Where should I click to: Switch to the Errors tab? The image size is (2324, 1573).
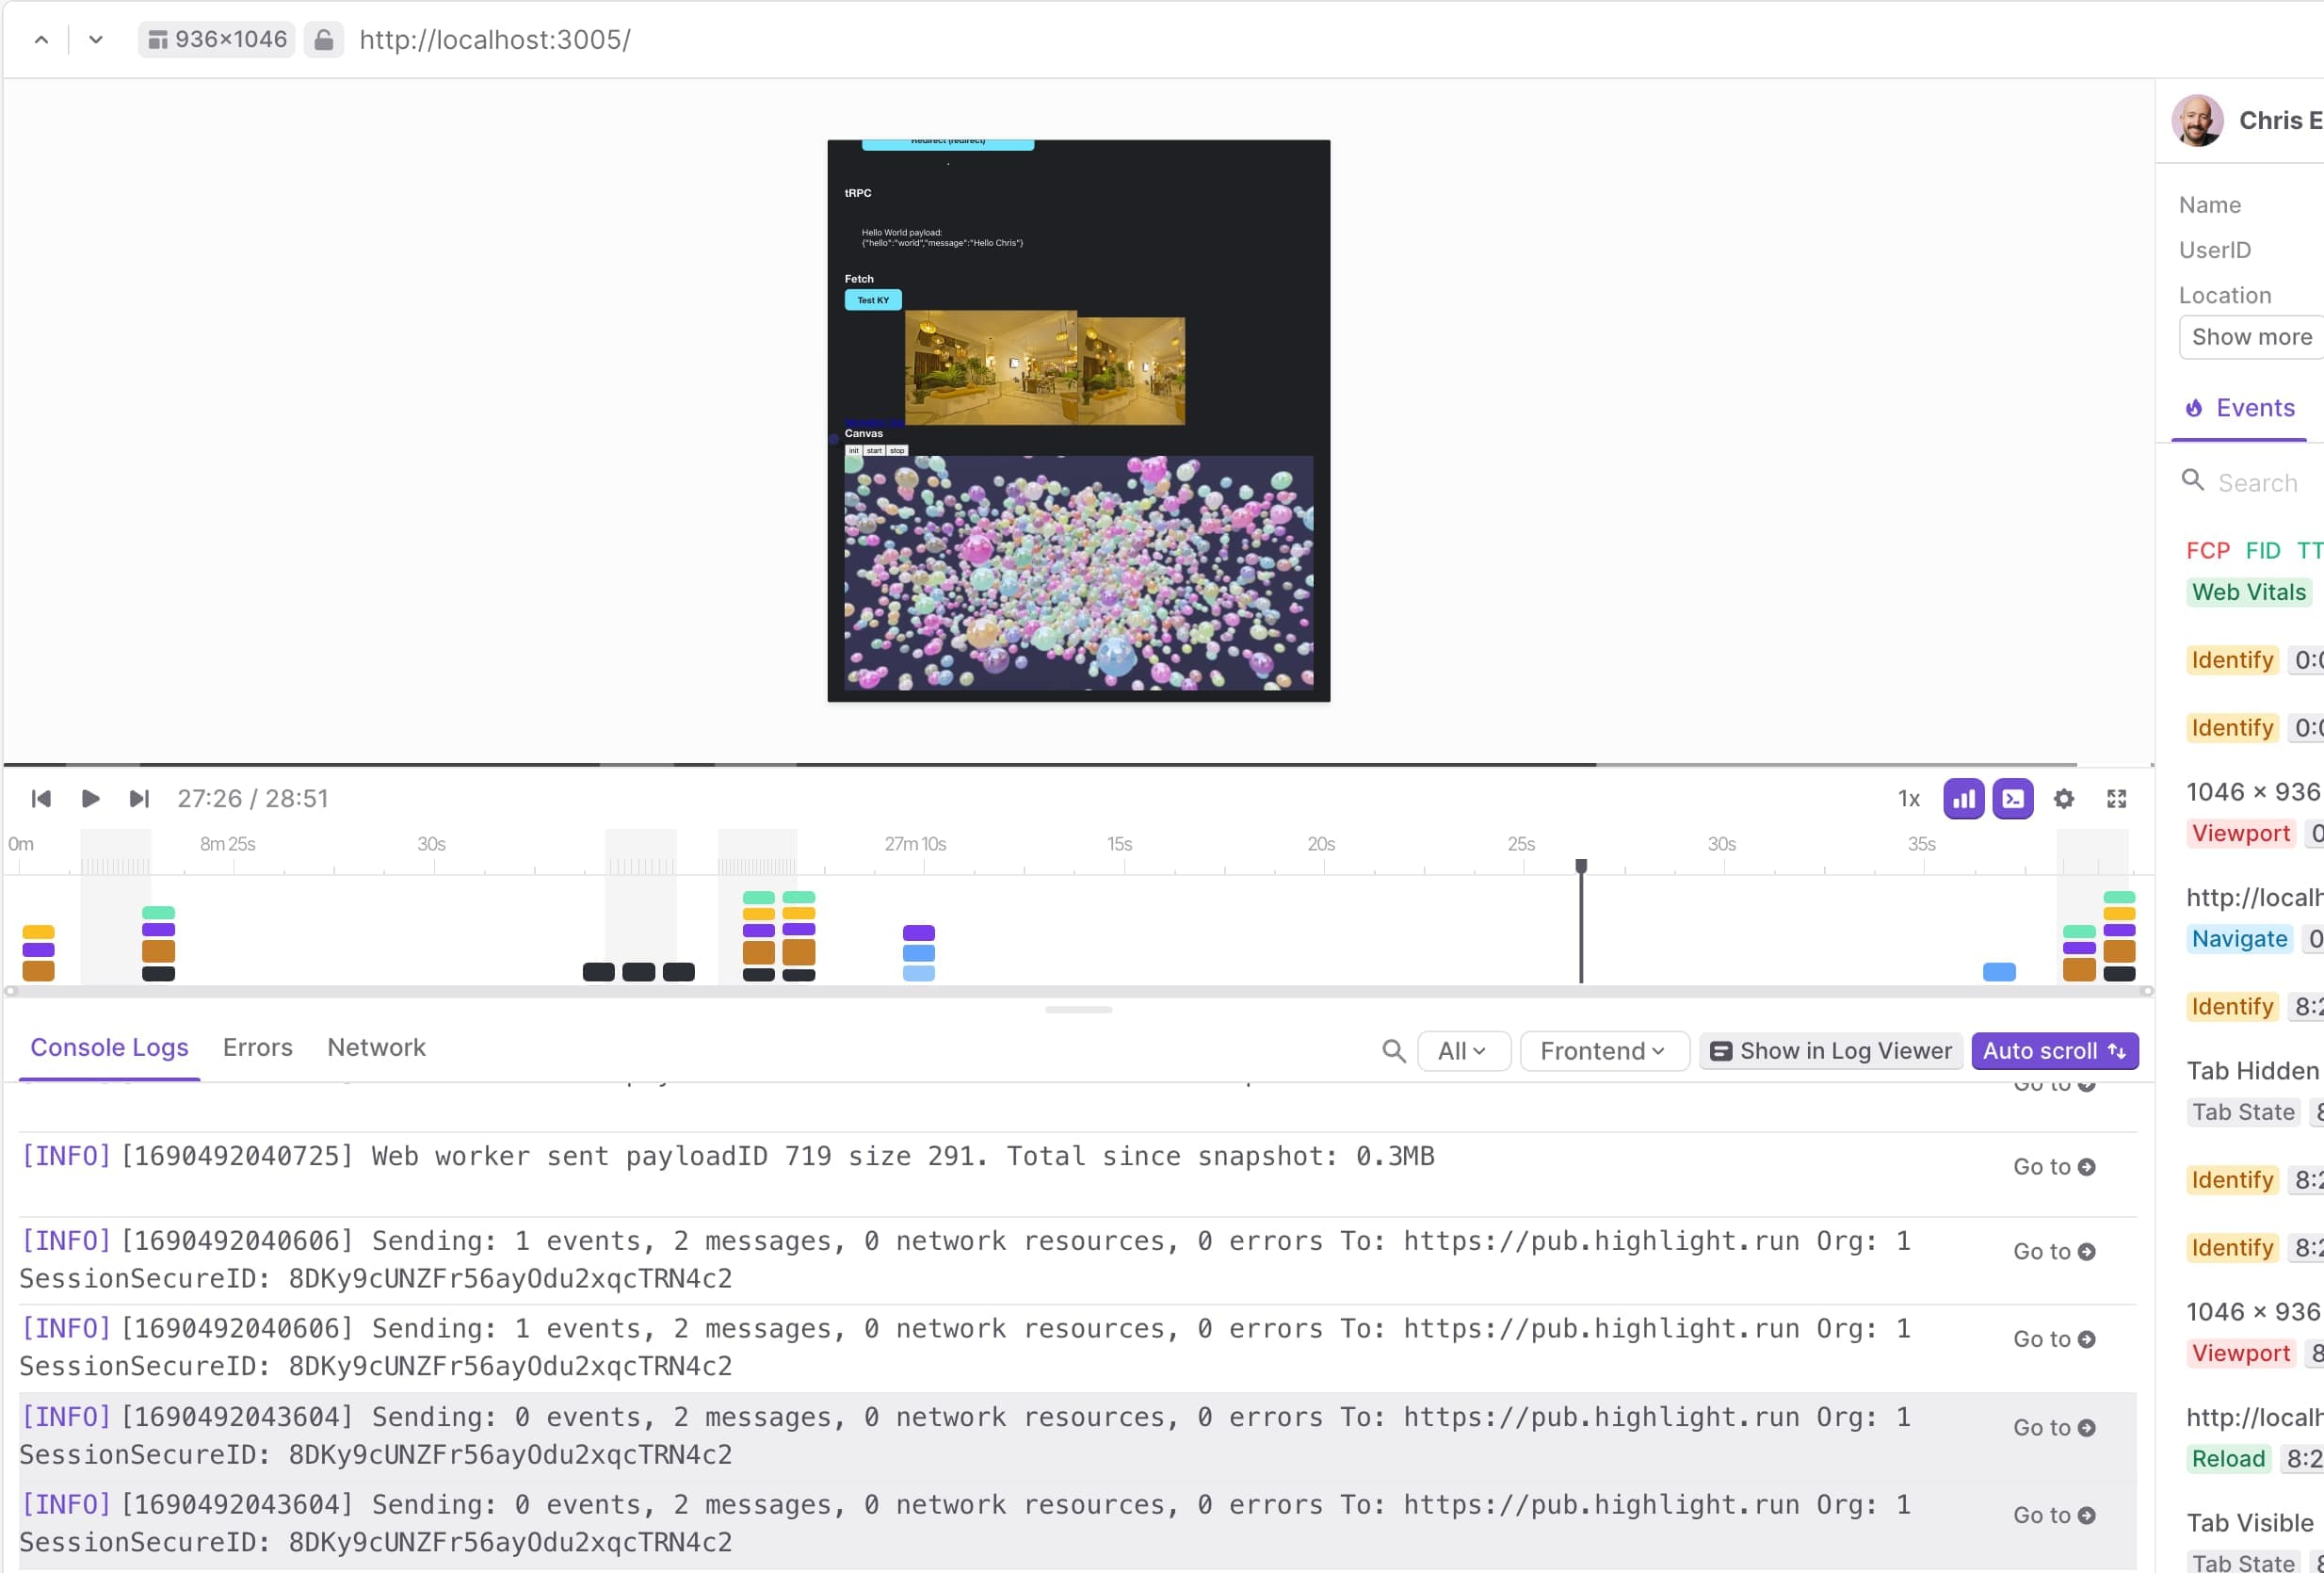257,1047
